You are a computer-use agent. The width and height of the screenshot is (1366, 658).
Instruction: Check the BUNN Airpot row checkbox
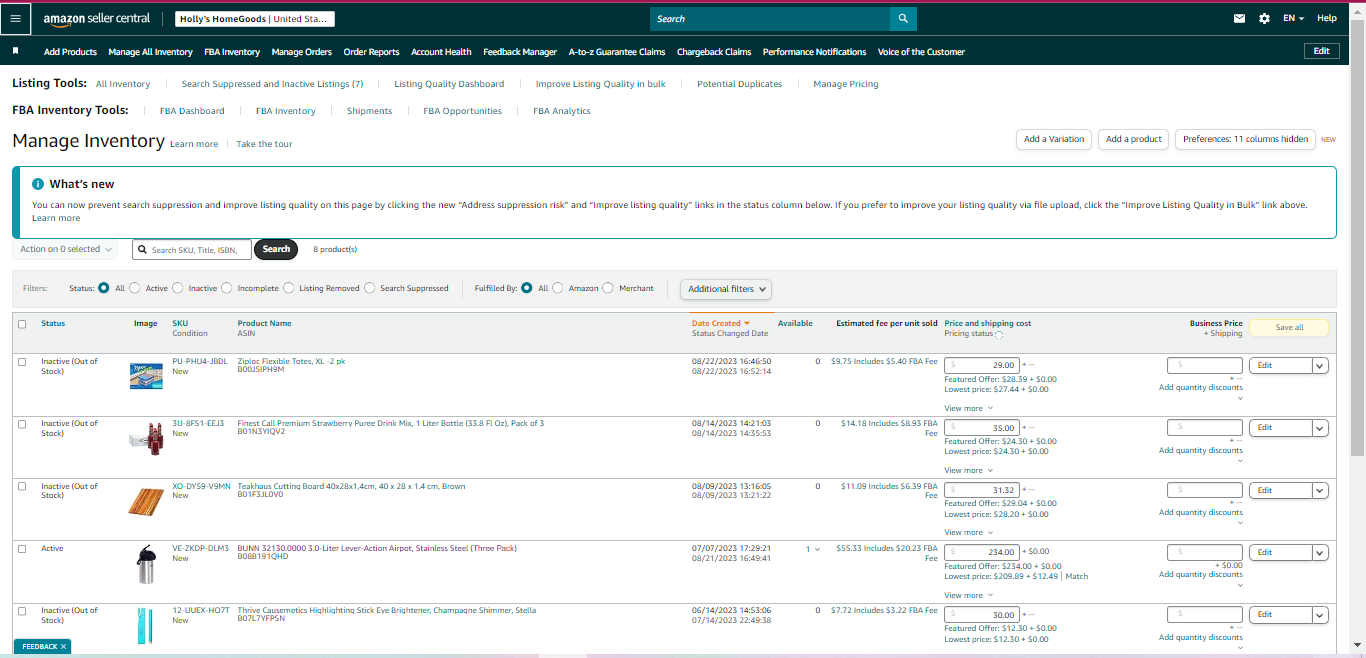click(x=22, y=549)
